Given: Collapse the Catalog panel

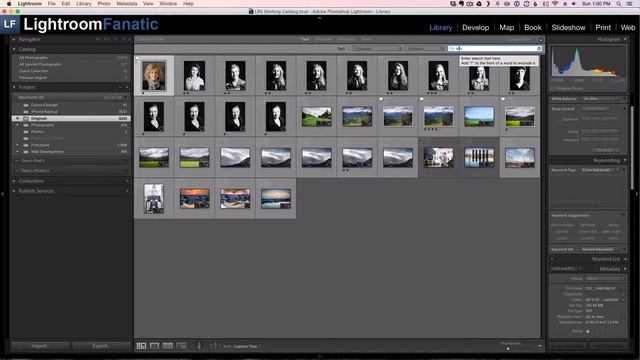Looking at the screenshot, I should (x=14, y=49).
